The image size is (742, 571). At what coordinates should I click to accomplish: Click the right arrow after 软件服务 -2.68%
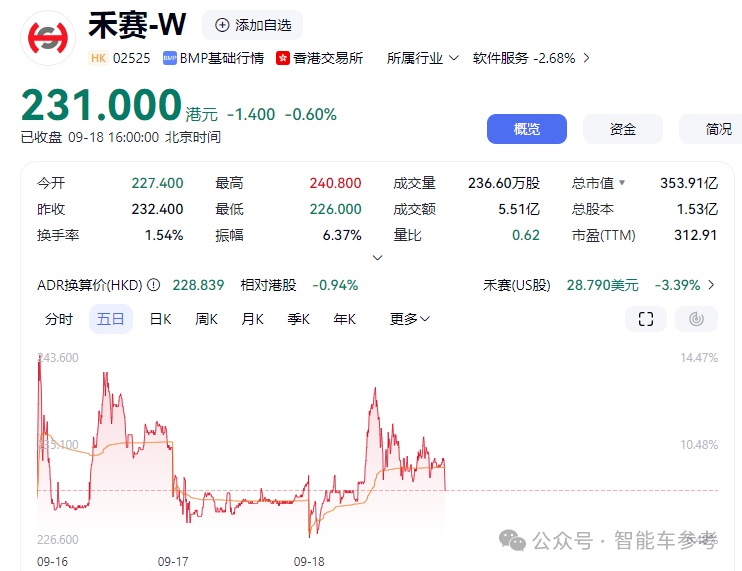[586, 58]
